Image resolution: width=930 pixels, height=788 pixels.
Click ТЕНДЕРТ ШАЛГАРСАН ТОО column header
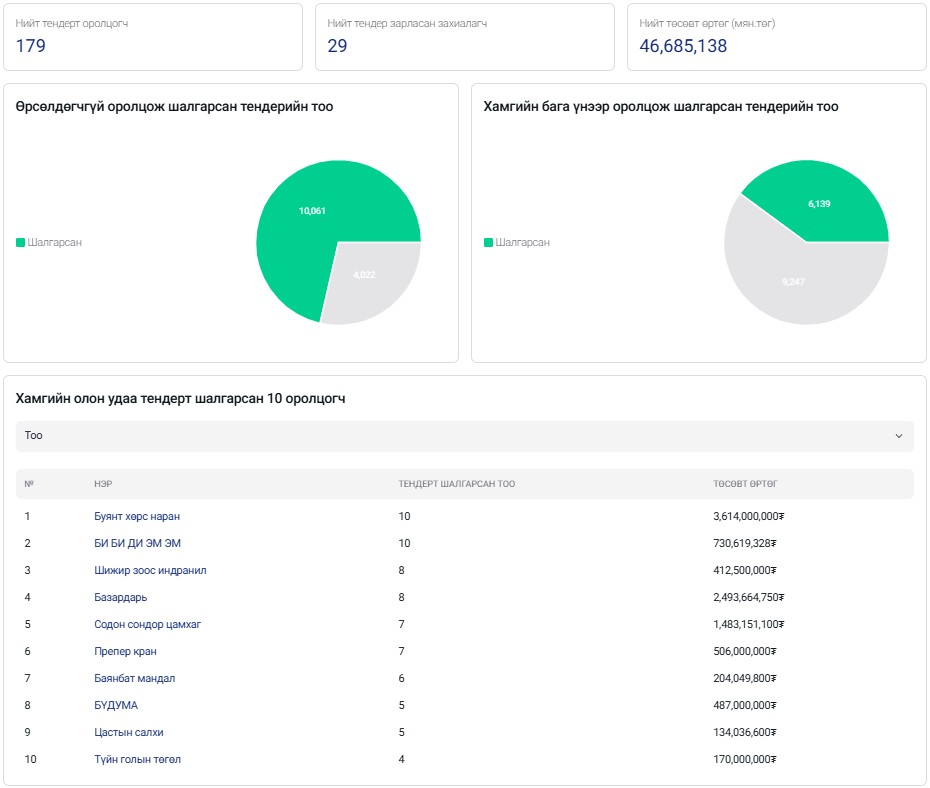pyautogui.click(x=457, y=484)
